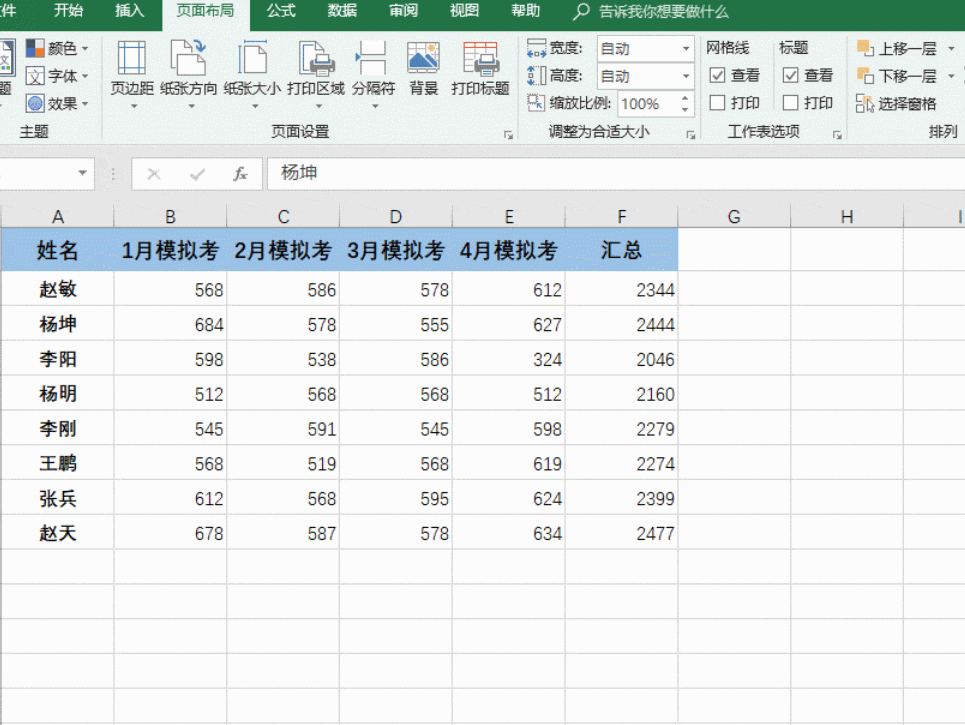Open the 宽度 自动 dropdown
Viewport: 965px width, 725px height.
[686, 49]
